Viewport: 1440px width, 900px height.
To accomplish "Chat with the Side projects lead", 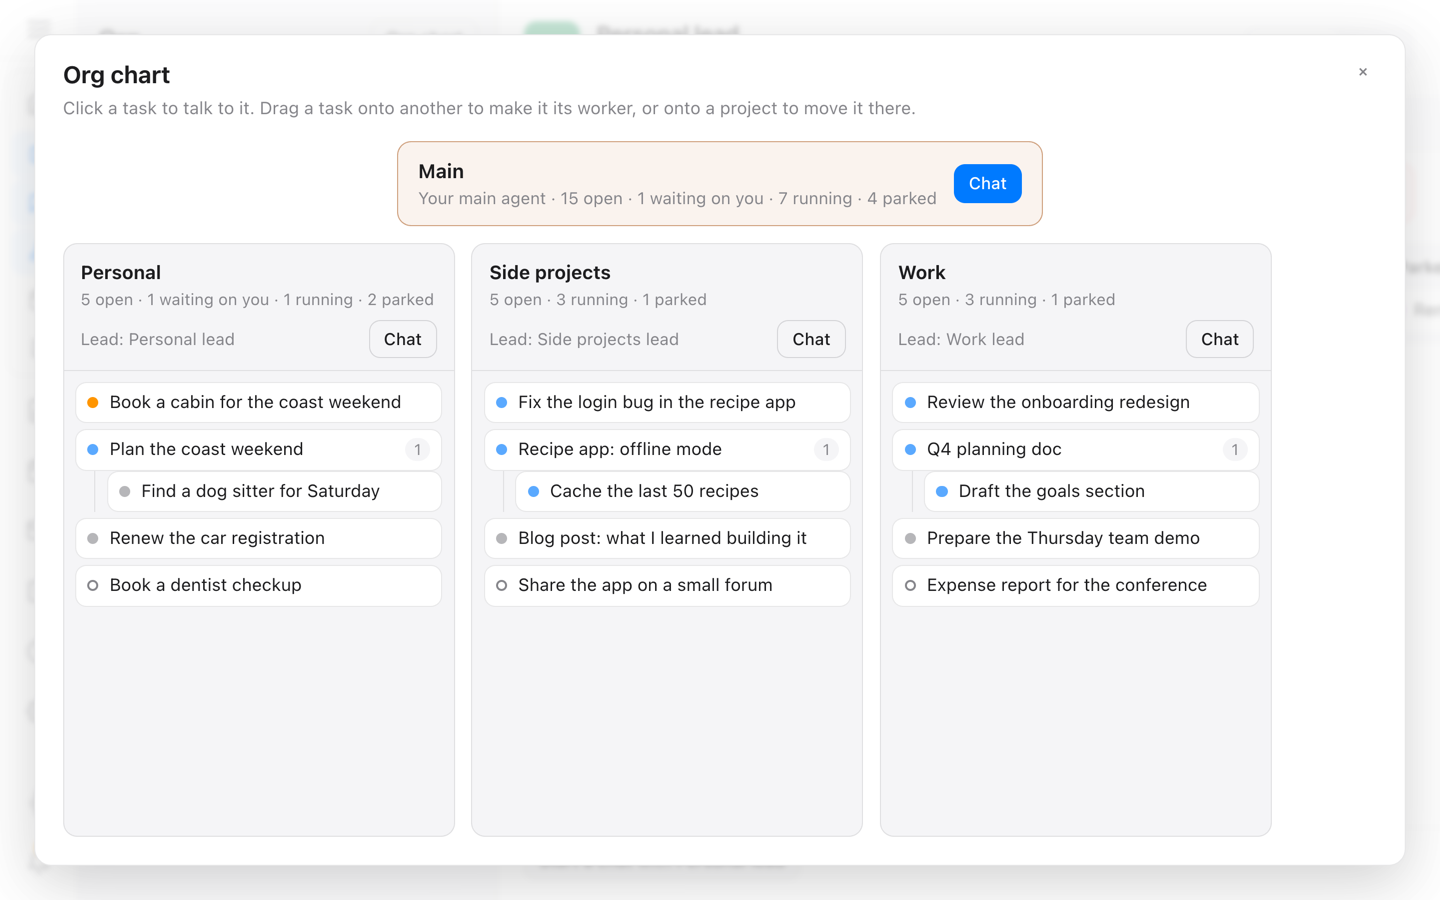I will [x=811, y=339].
